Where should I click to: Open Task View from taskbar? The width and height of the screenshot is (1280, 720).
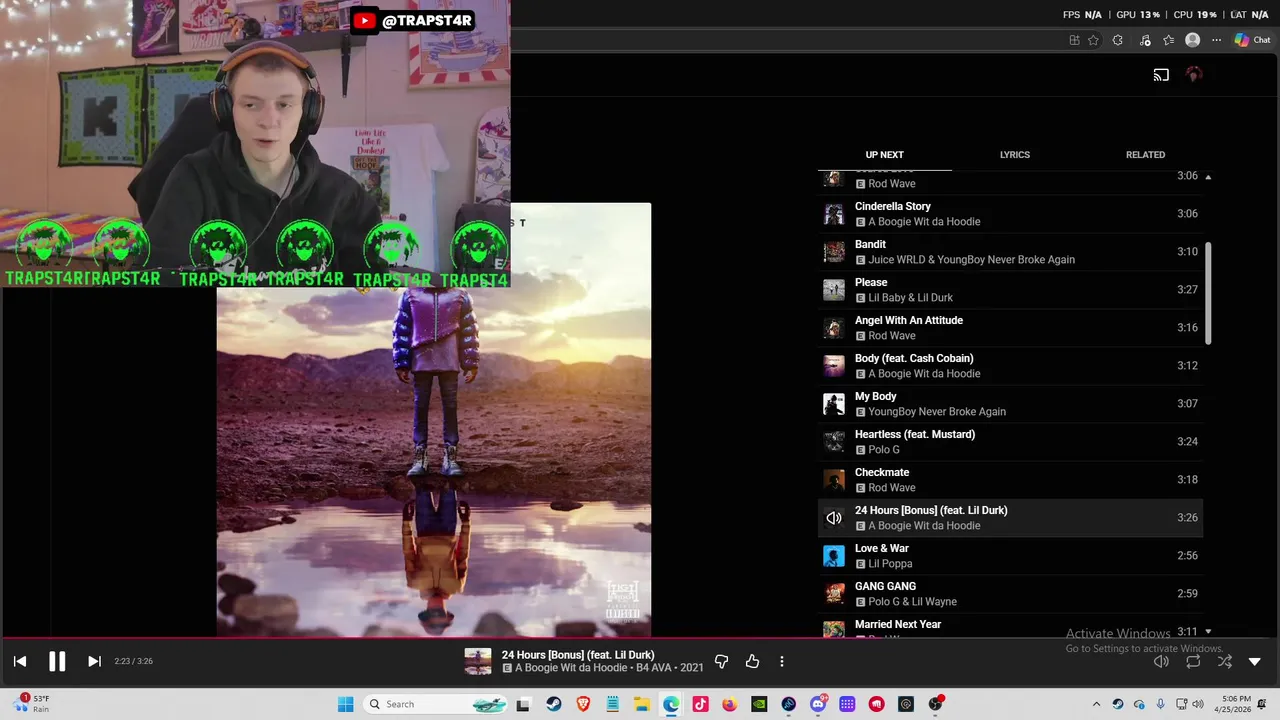pos(523,704)
